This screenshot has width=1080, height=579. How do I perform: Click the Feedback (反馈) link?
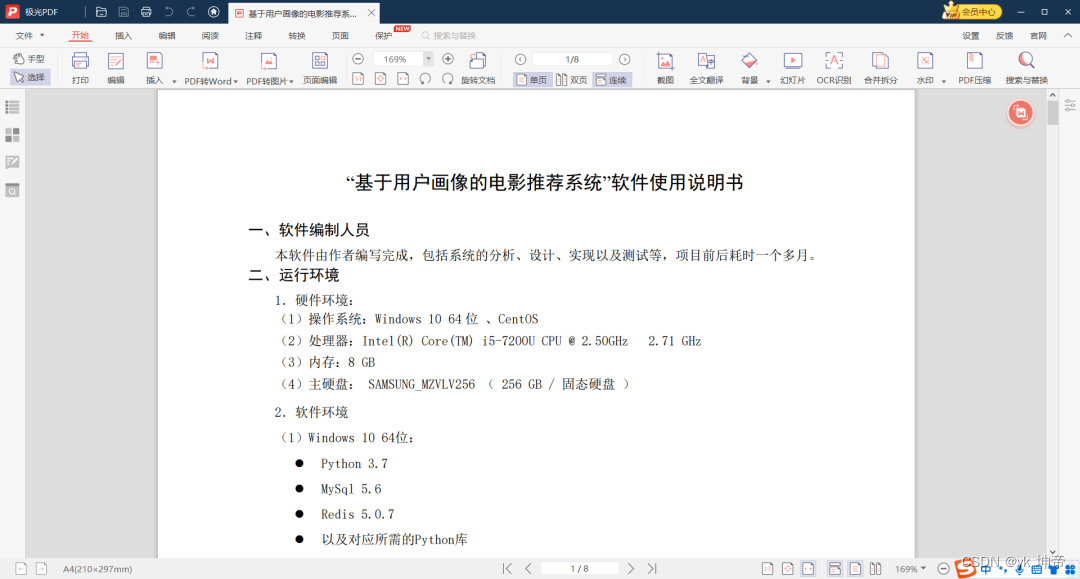(1004, 36)
